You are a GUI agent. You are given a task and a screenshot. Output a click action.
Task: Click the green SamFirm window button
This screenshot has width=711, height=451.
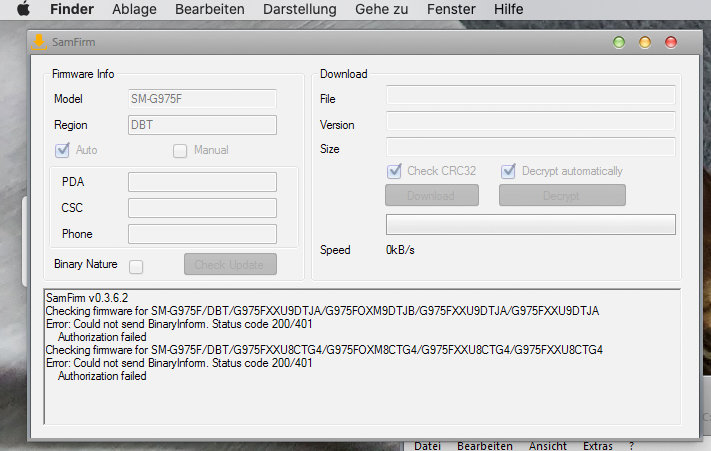coord(619,43)
